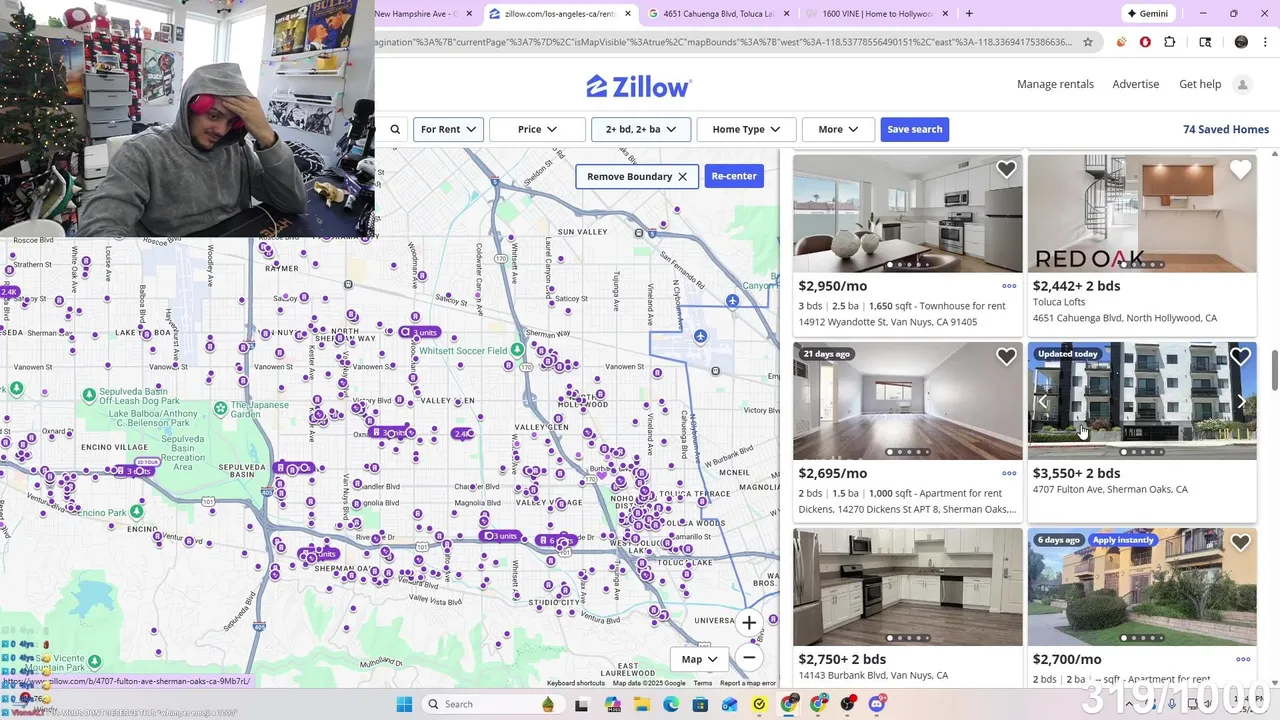Image resolution: width=1280 pixels, height=720 pixels.
Task: Bookmark this page with the star icon
Action: pos(1089,42)
